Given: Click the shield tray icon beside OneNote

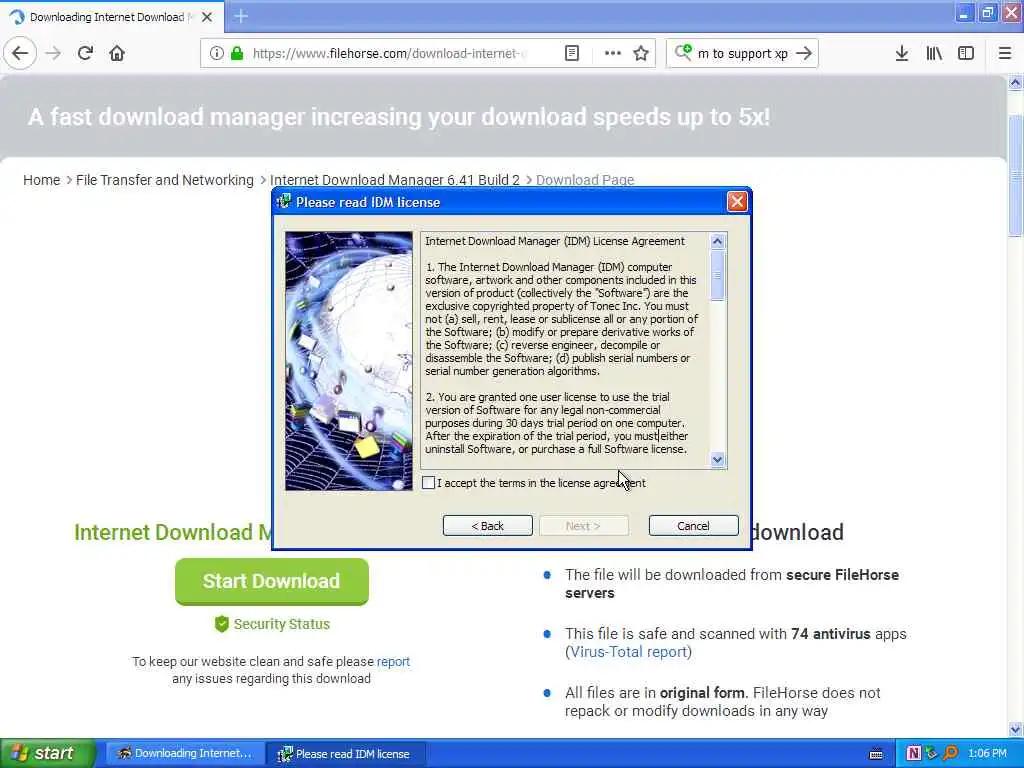Looking at the screenshot, I should [x=932, y=754].
